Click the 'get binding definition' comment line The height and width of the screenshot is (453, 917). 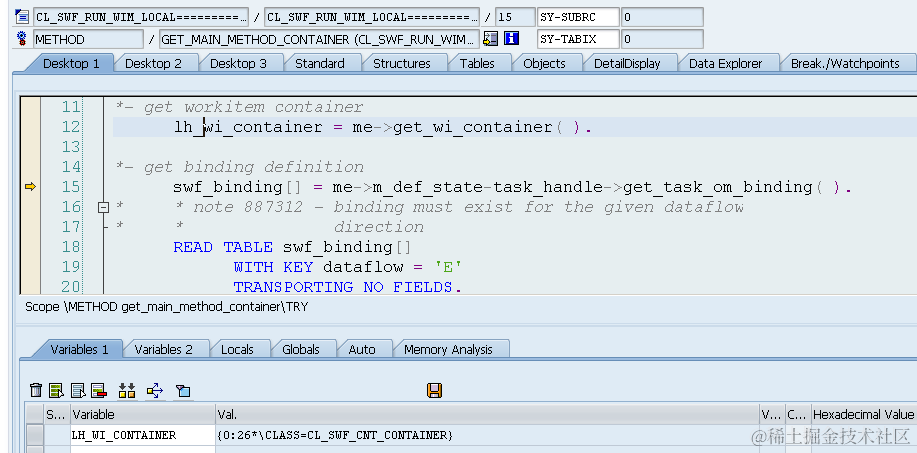240,167
